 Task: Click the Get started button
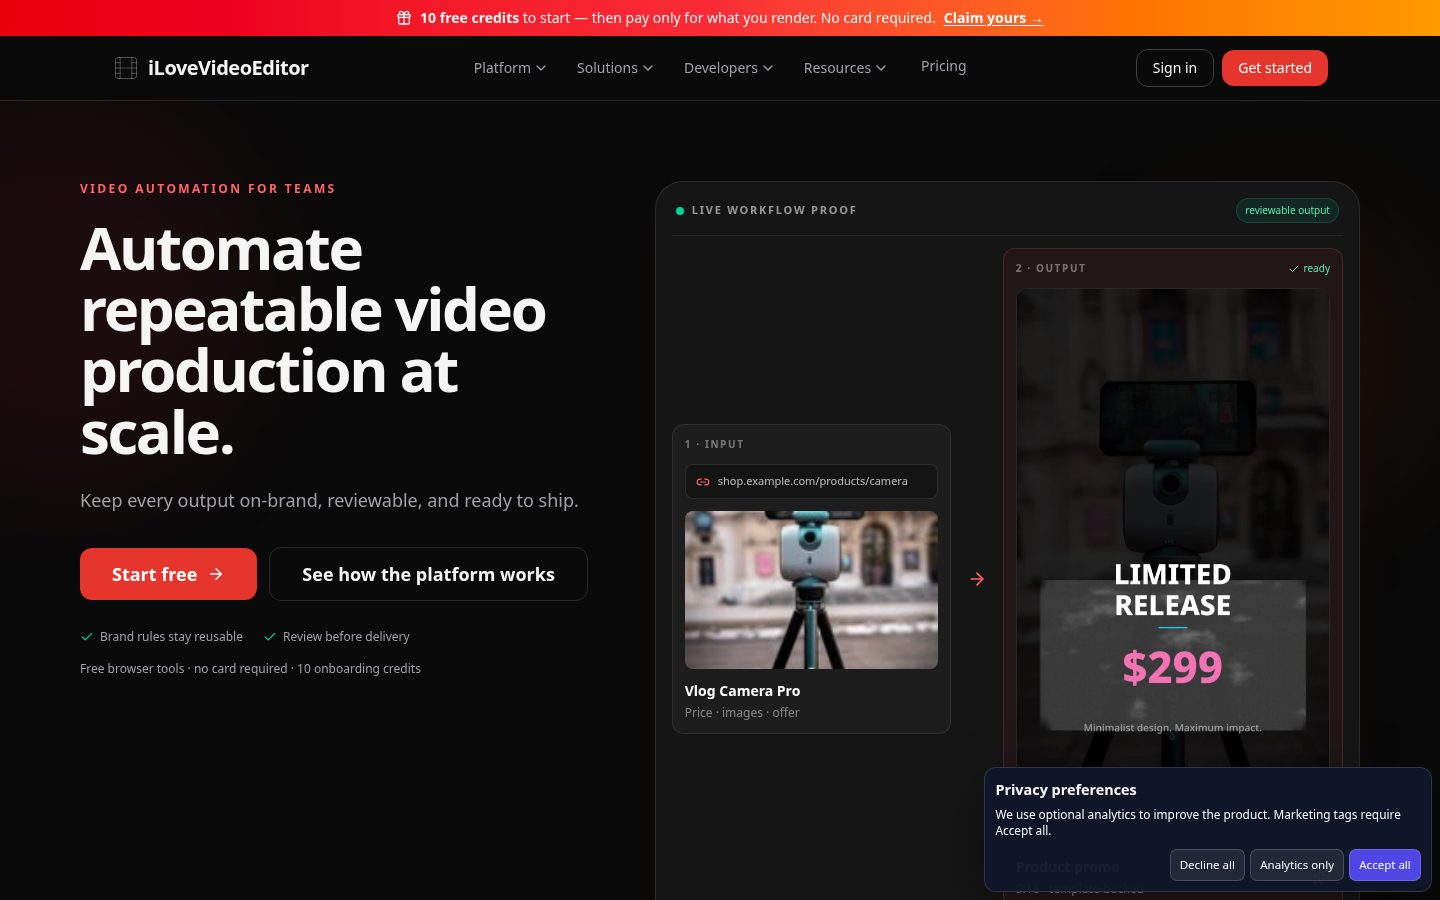point(1275,68)
